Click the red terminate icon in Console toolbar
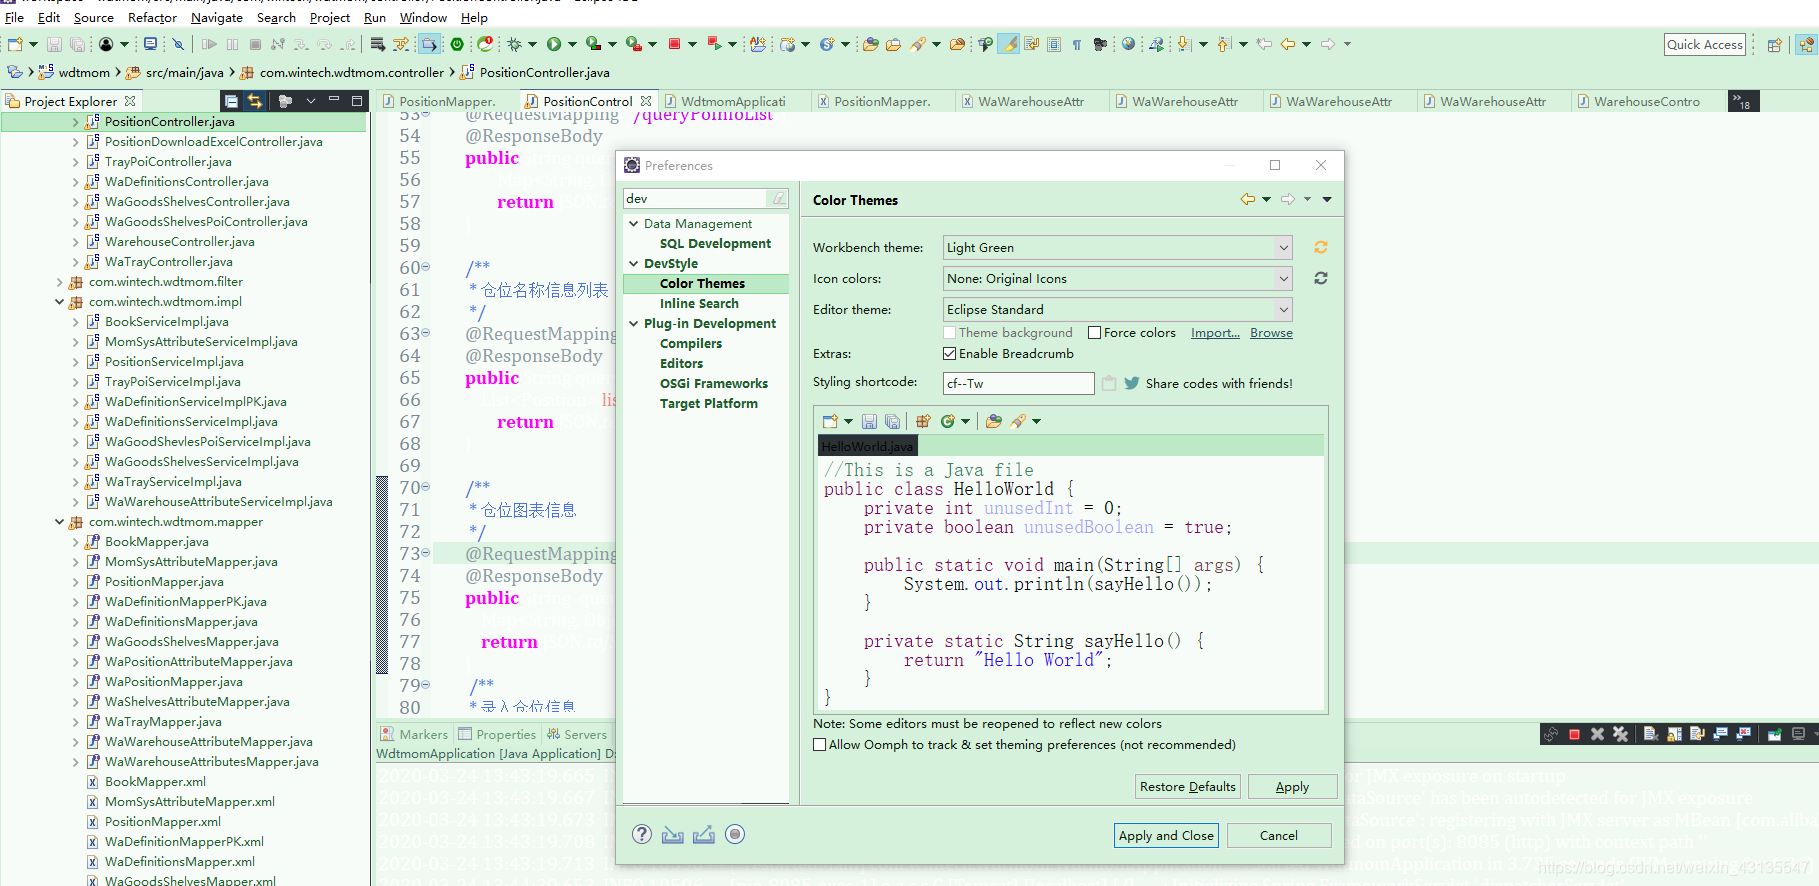 tap(1574, 734)
